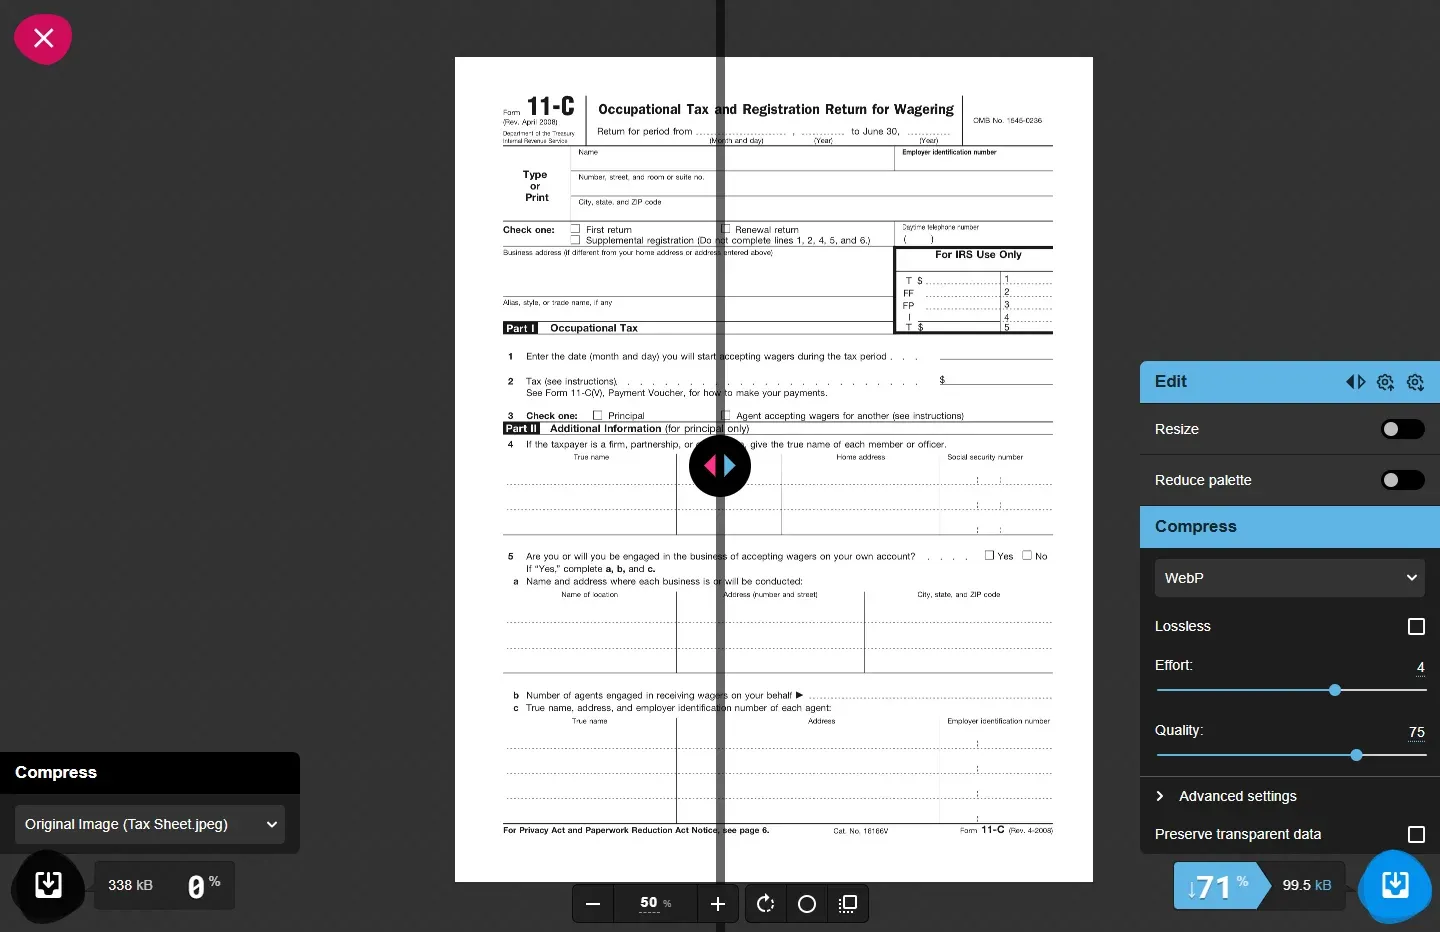The height and width of the screenshot is (932, 1440).
Task: Close the image with the pink X button
Action: coord(43,39)
